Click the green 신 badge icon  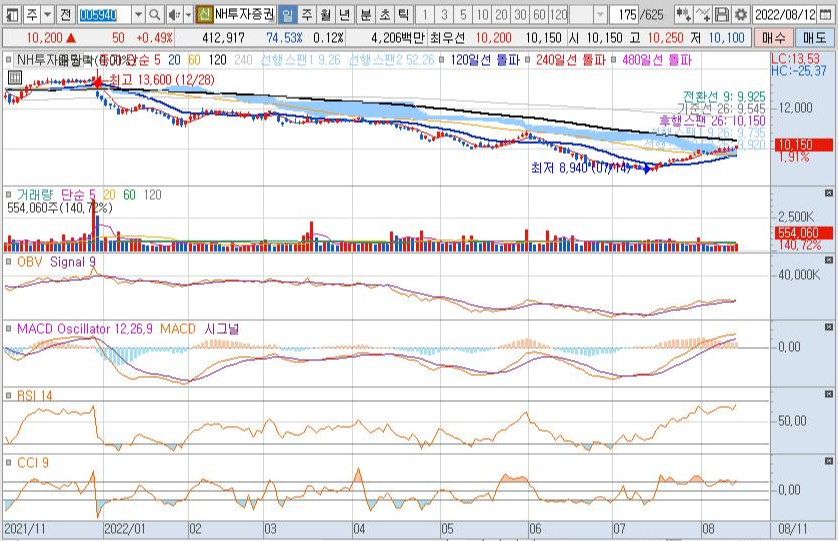click(204, 14)
